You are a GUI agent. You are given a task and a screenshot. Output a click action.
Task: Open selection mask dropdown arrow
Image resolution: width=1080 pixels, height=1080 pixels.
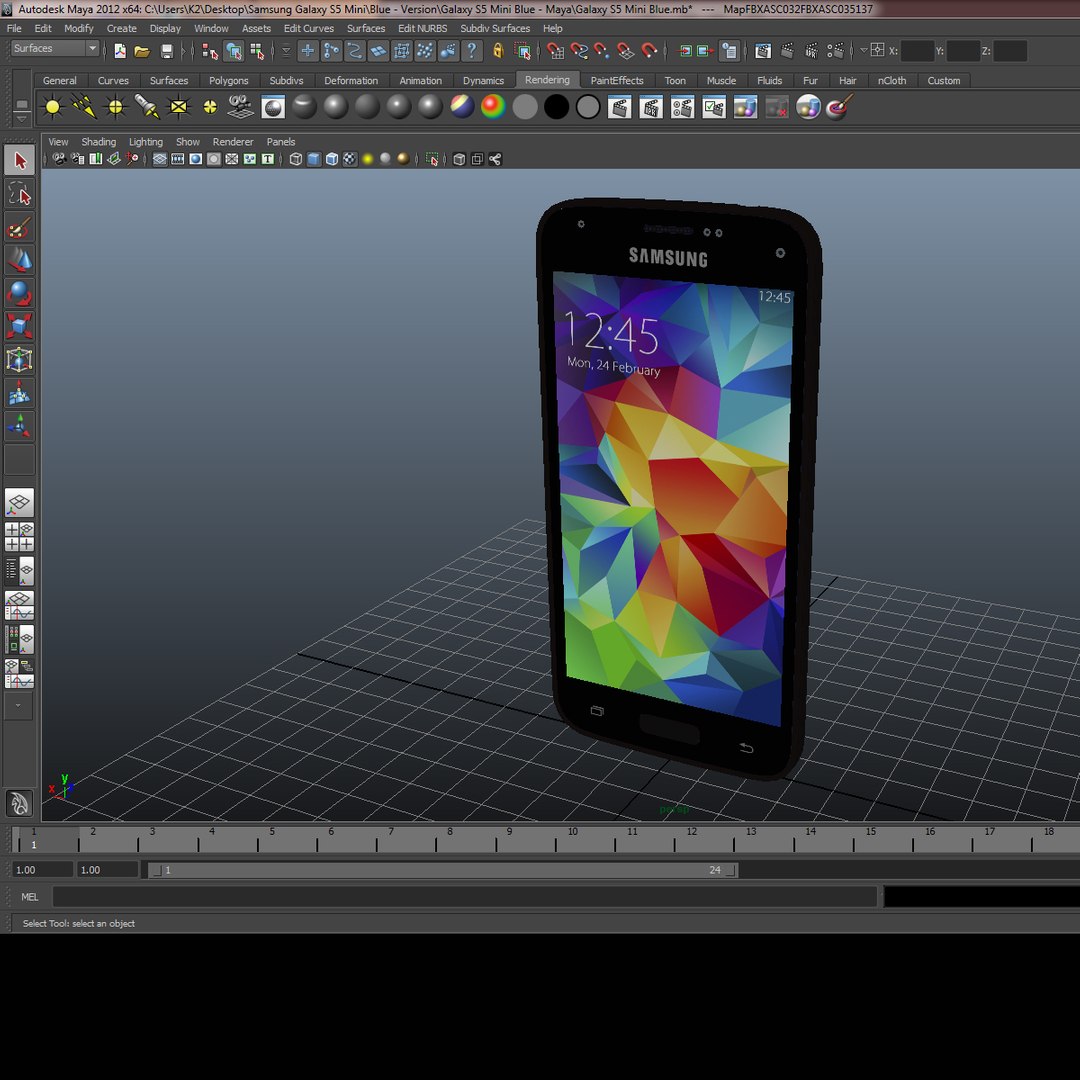click(286, 50)
